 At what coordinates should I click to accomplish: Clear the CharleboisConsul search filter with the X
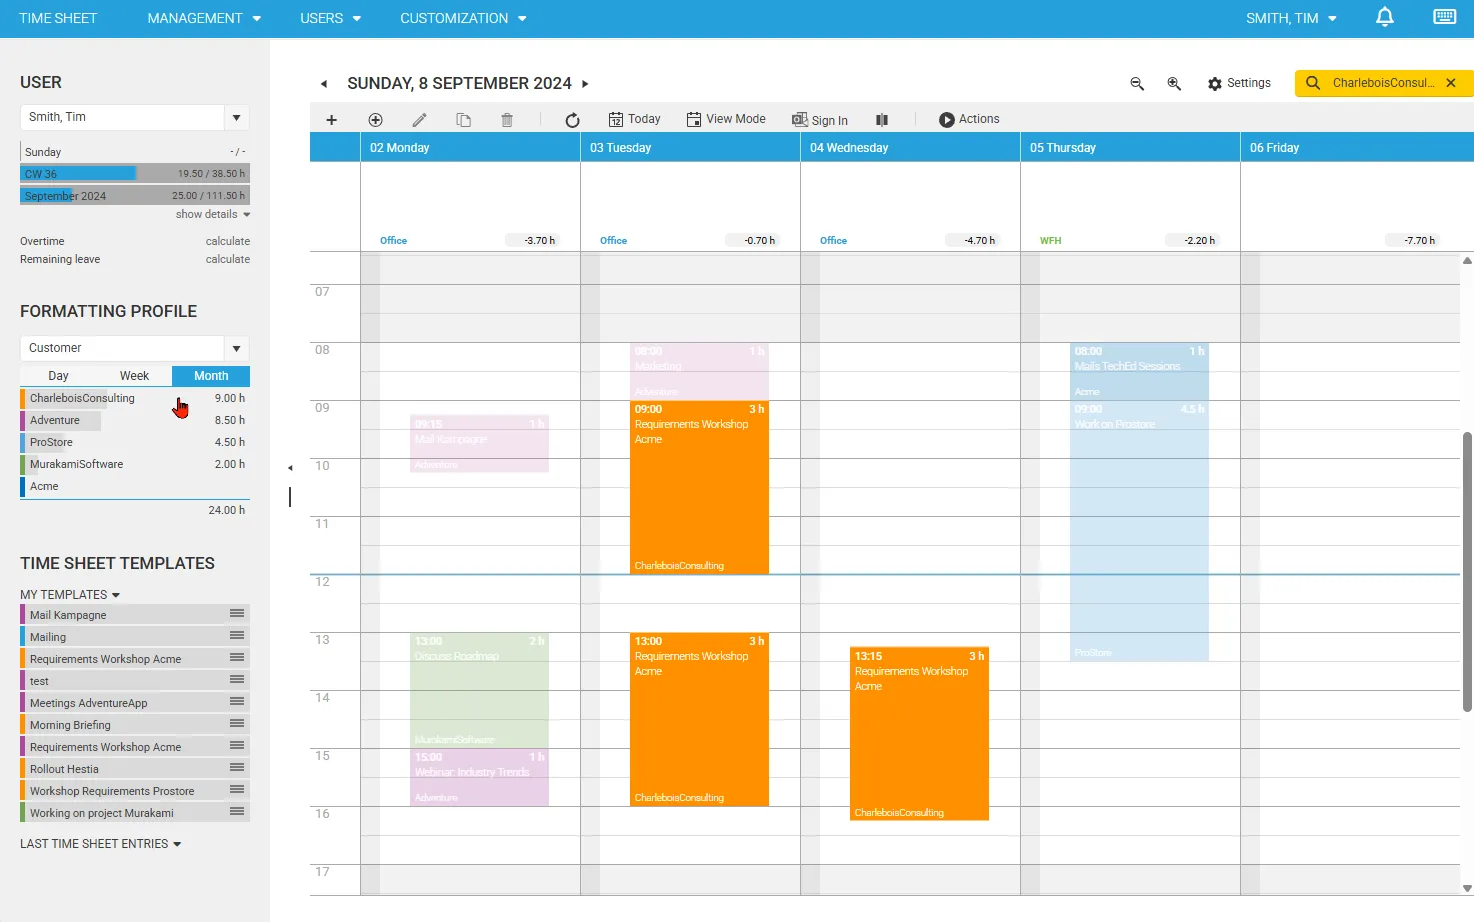[x=1451, y=83]
